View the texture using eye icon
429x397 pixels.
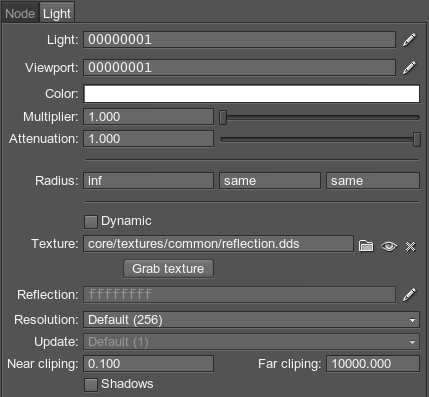(x=389, y=246)
